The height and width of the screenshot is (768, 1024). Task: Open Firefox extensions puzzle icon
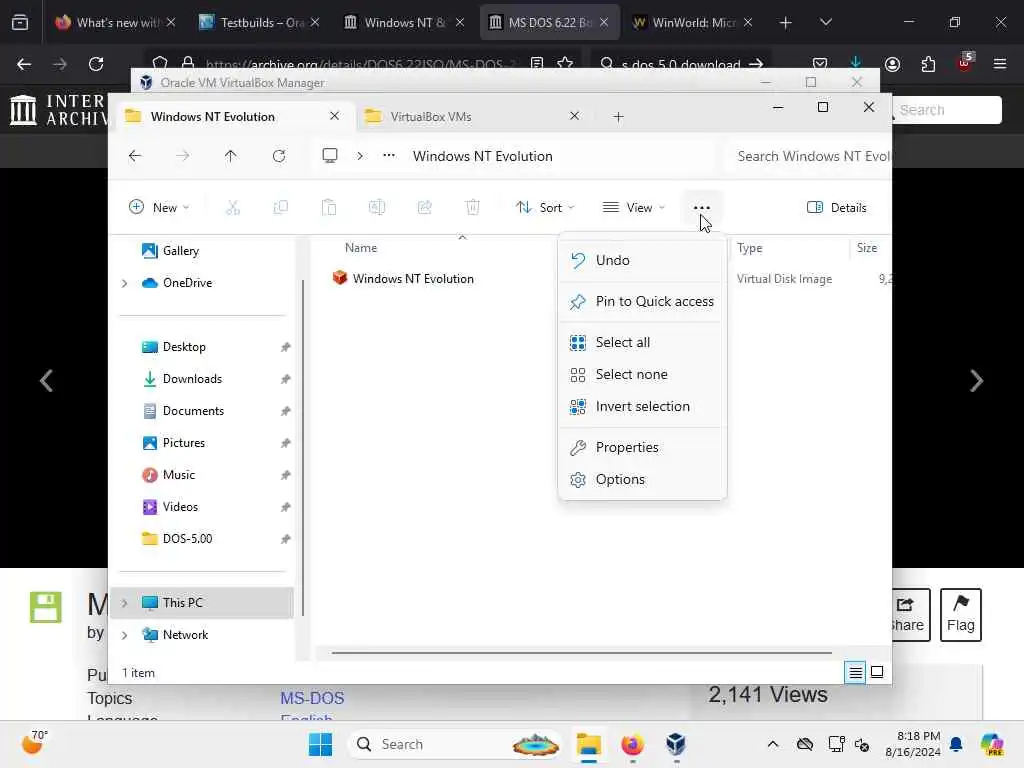point(928,64)
